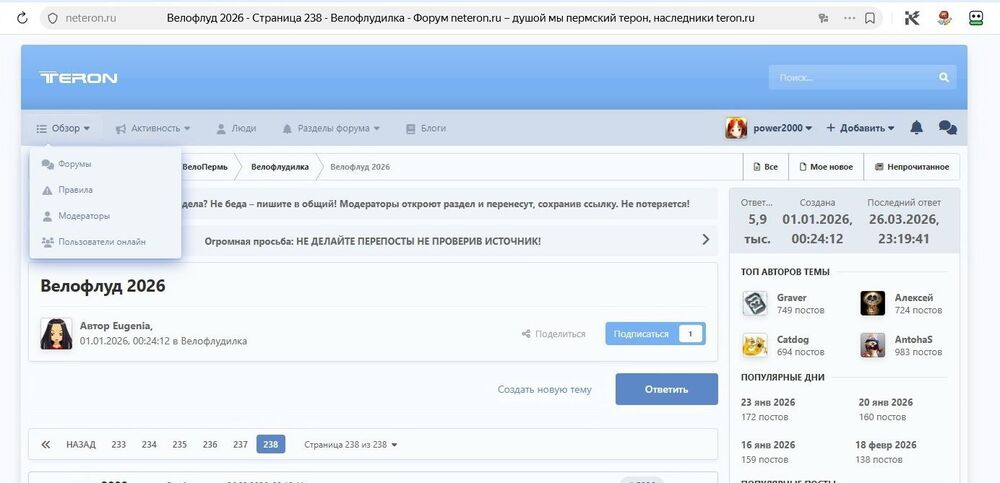
Task: Open the Мое новое stream
Action: 826,167
